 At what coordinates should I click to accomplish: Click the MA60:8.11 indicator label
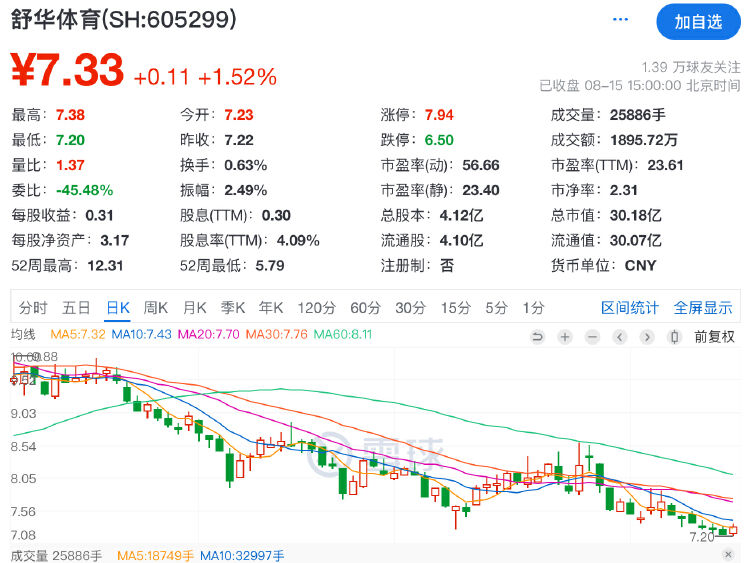point(342,334)
